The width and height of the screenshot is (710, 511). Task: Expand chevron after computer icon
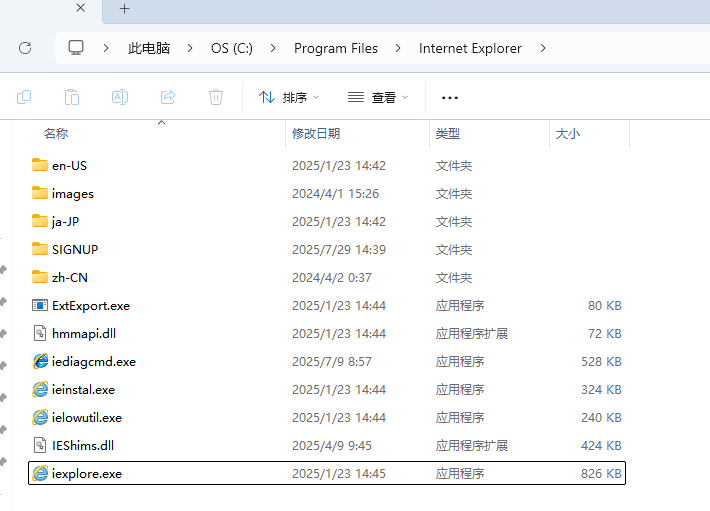[x=106, y=48]
